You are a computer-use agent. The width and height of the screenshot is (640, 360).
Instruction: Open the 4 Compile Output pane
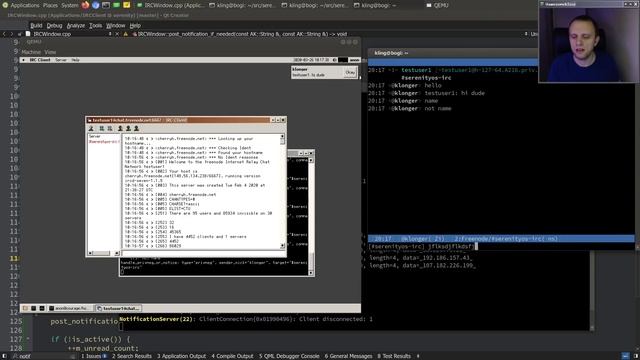pos(232,356)
